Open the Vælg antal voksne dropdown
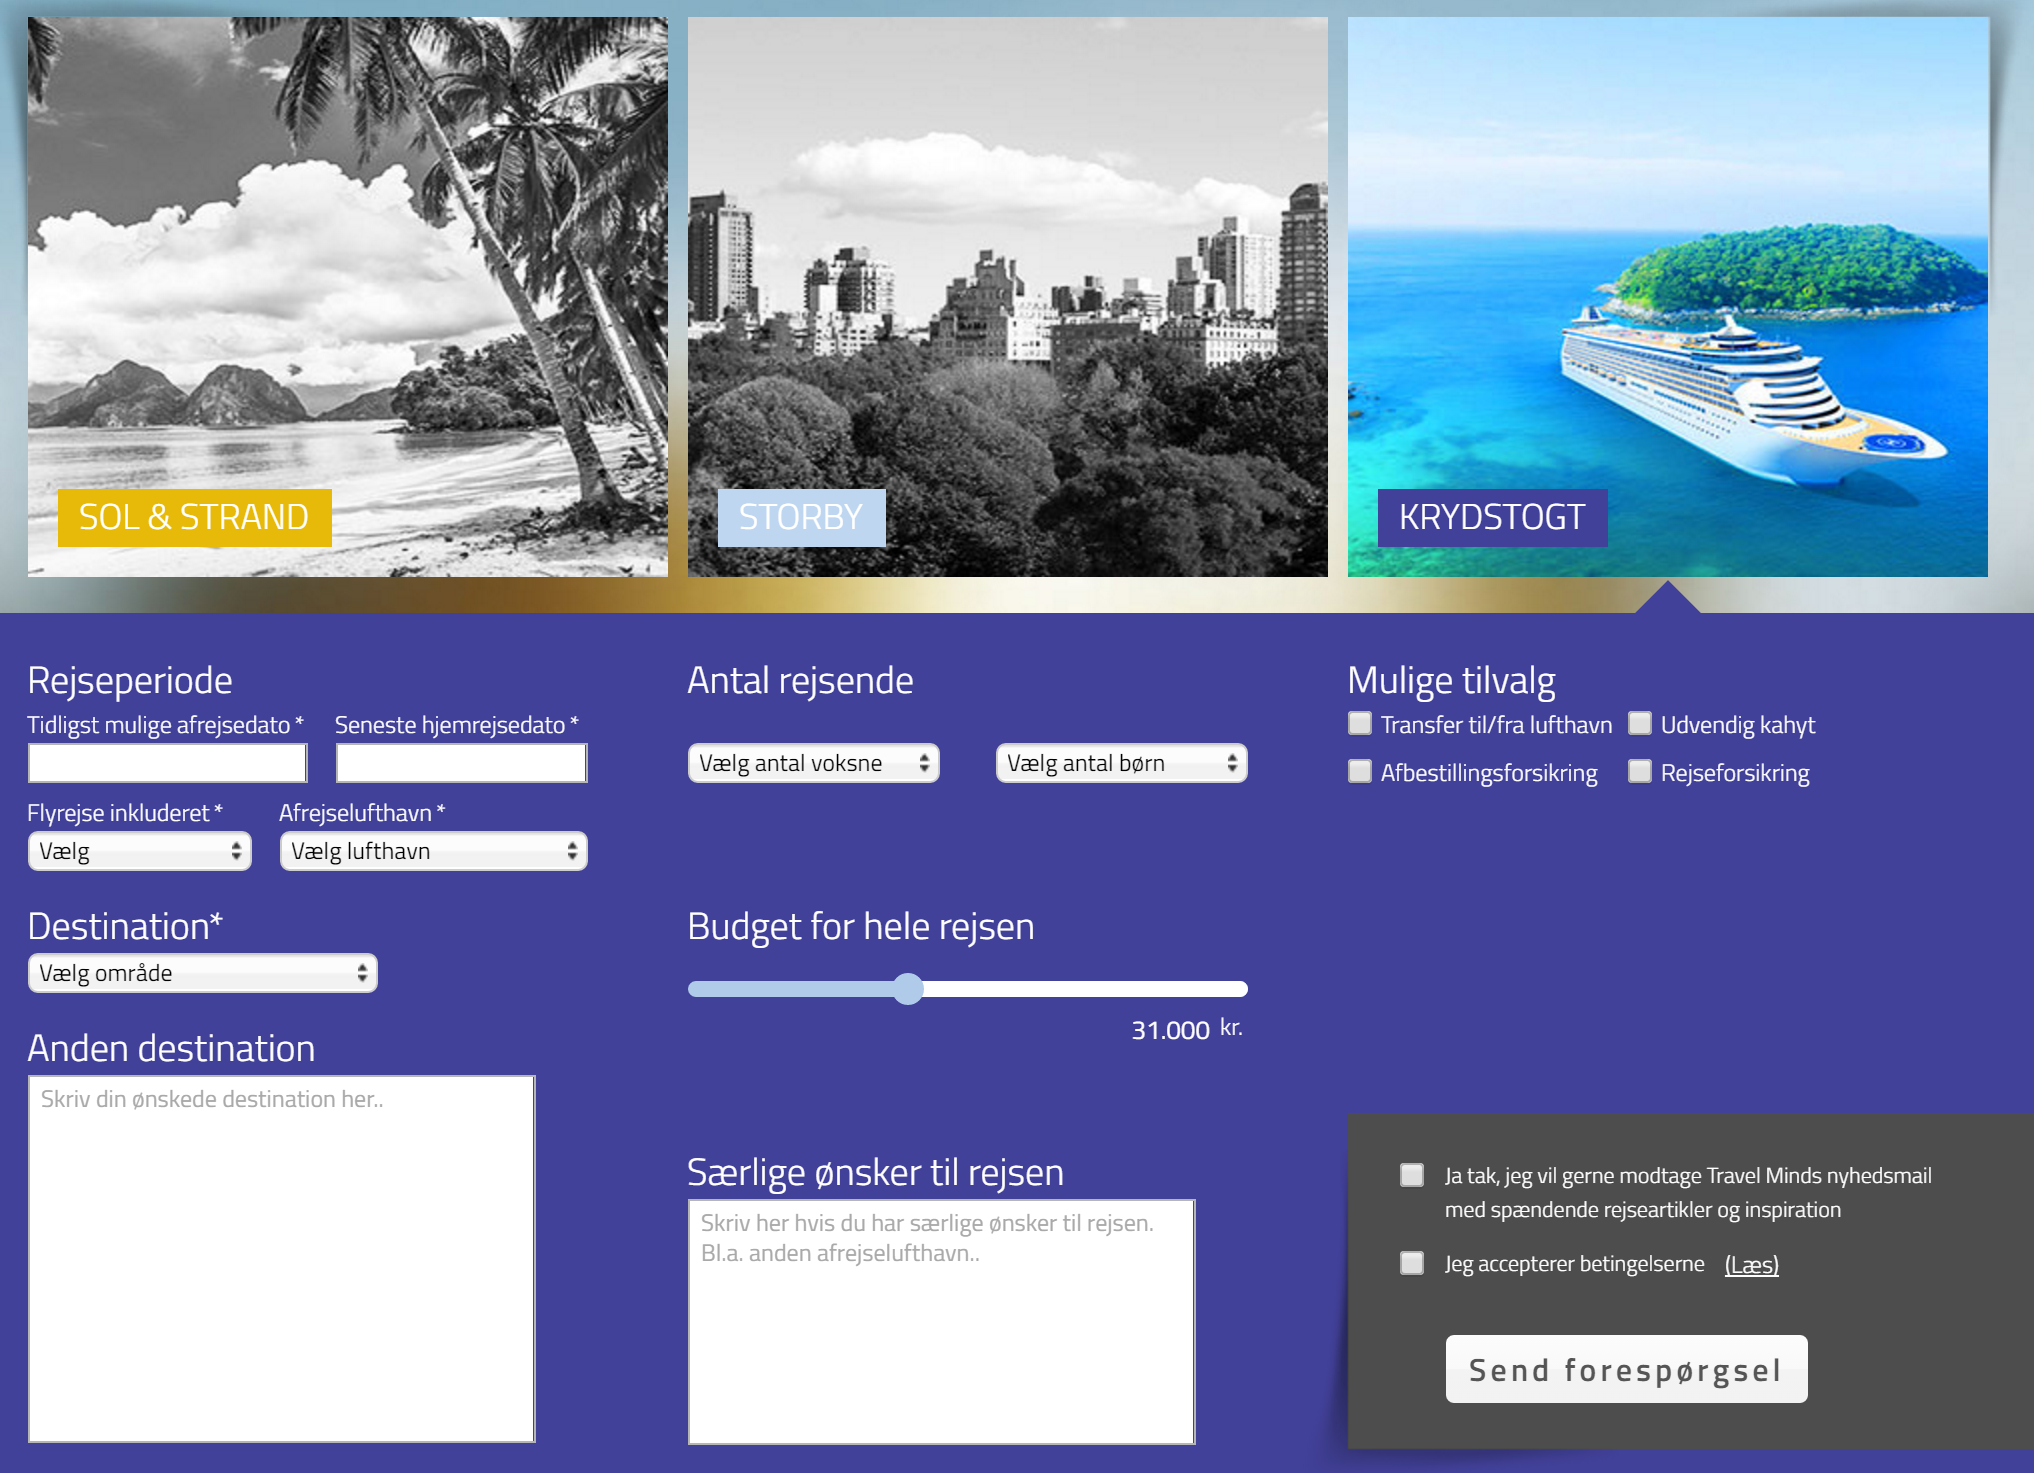The width and height of the screenshot is (2034, 1473). (813, 763)
